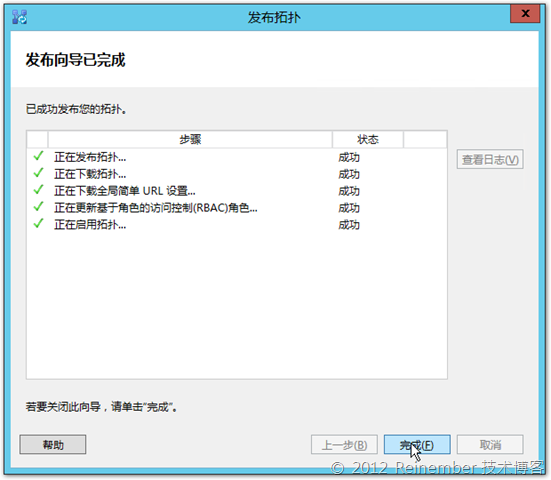
Task: Close the 发布拓扑 dialog window
Action: click(525, 14)
